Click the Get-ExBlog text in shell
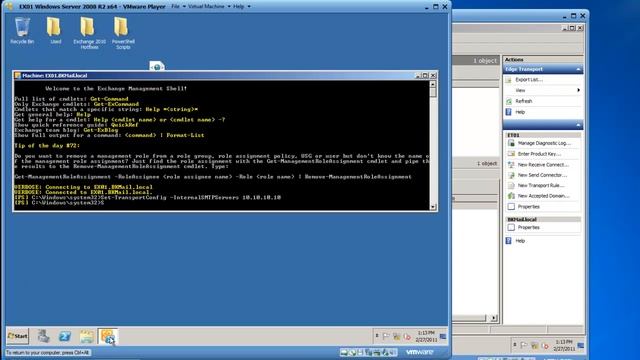Image resolution: width=640 pixels, height=360 pixels. point(100,130)
